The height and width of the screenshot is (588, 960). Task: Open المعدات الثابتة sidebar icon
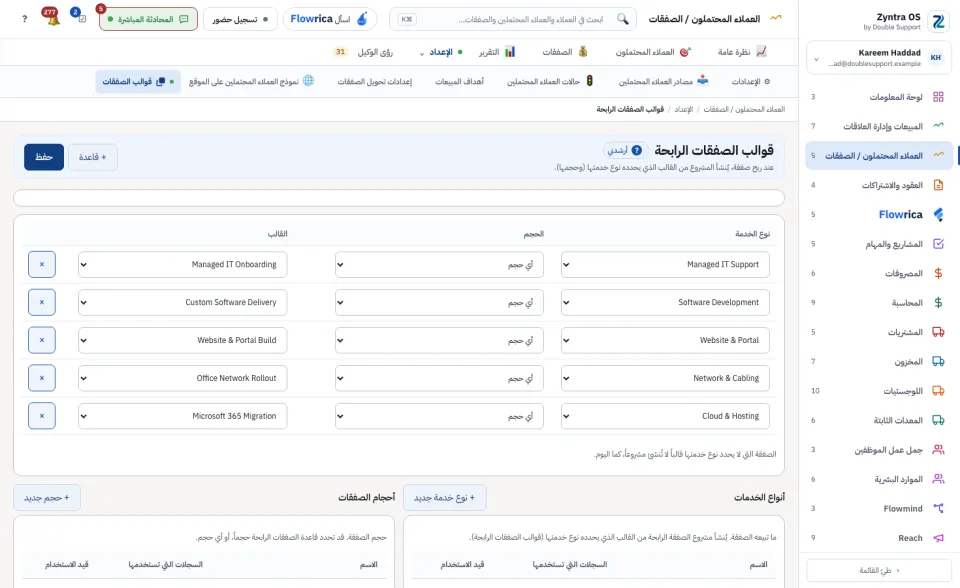click(938, 420)
